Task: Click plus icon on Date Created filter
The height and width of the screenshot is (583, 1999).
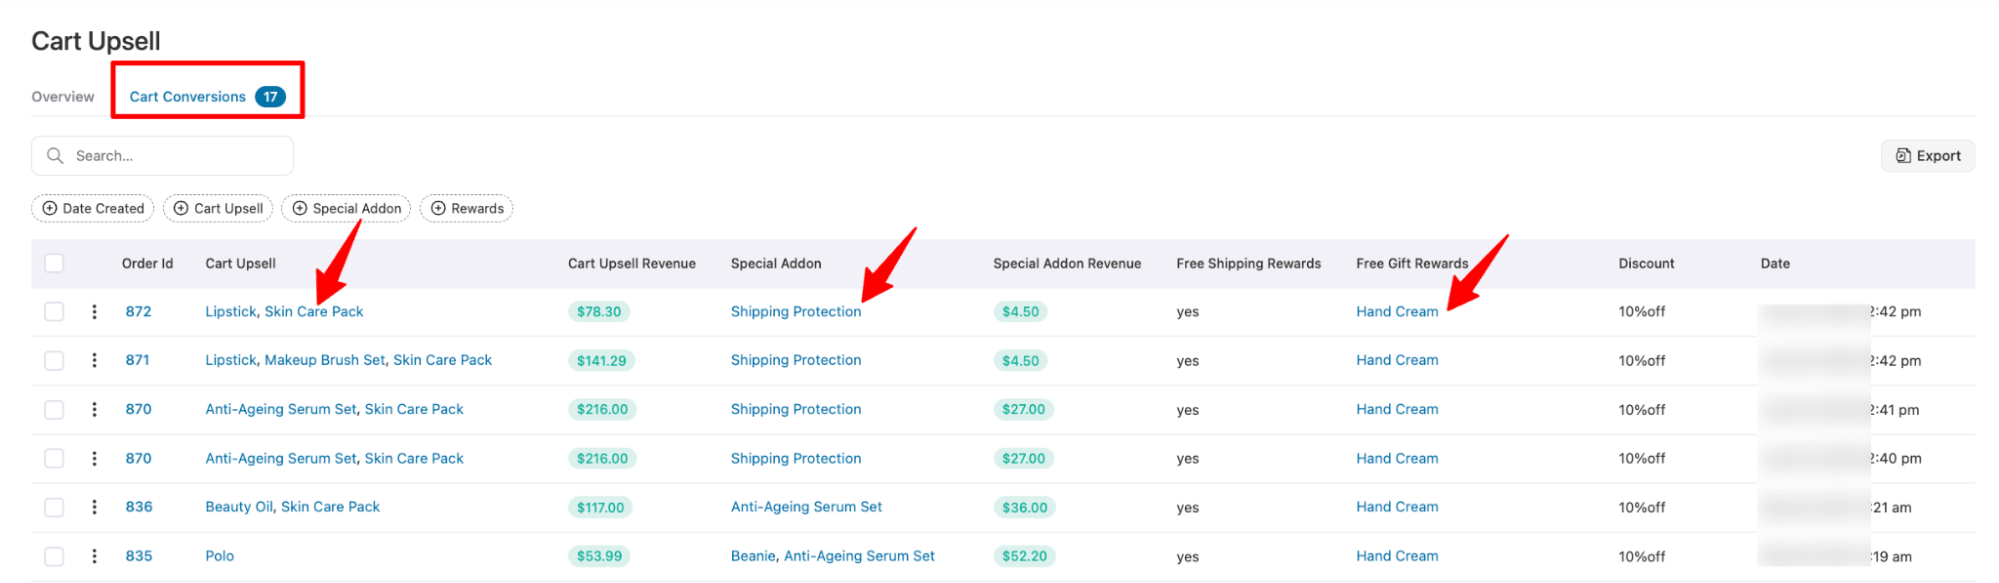Action: click(x=49, y=208)
